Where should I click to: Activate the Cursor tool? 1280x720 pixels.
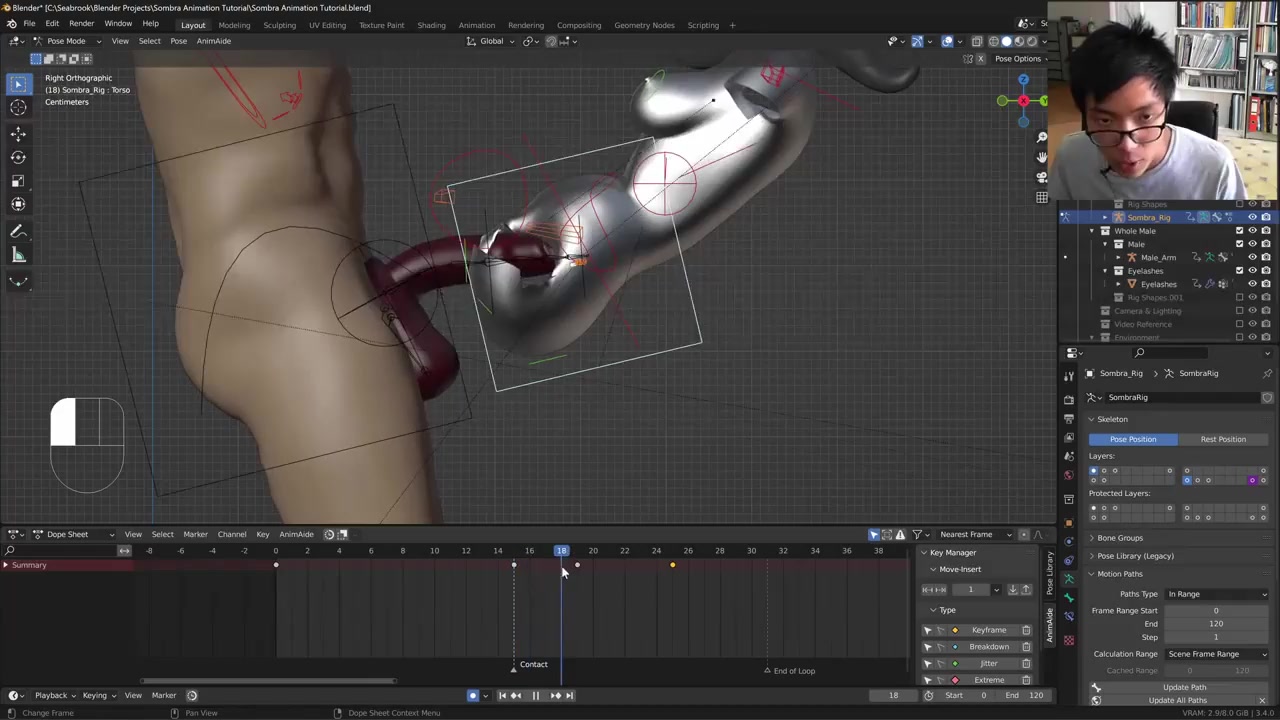tap(18, 108)
